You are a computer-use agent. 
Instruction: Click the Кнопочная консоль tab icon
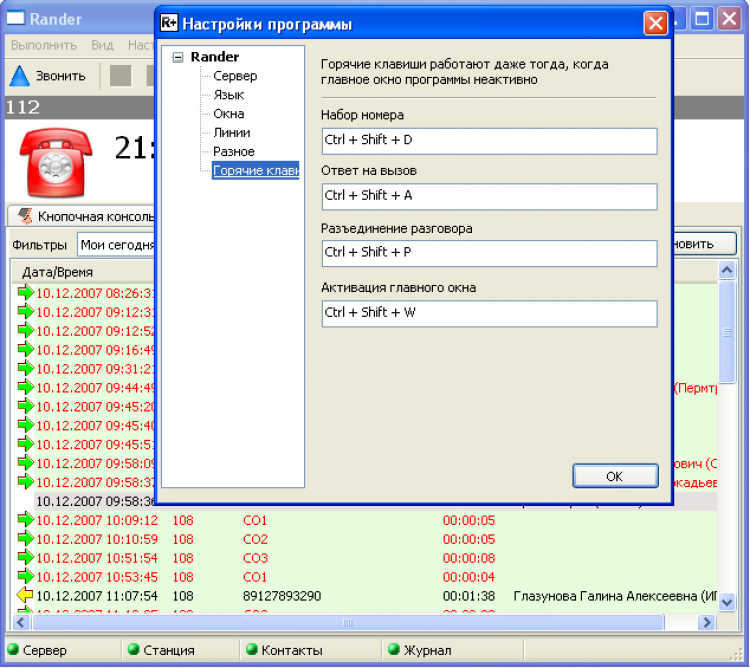25,216
